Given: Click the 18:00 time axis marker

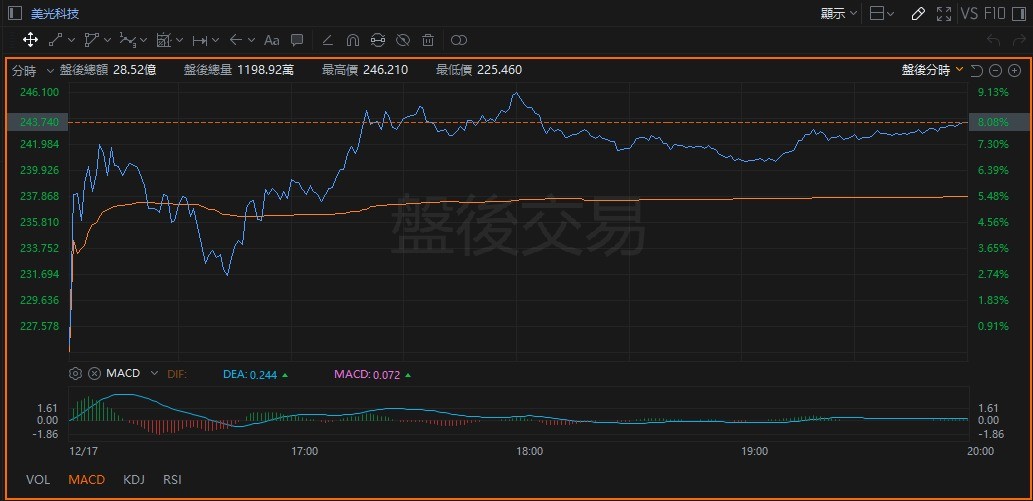Looking at the screenshot, I should [530, 452].
